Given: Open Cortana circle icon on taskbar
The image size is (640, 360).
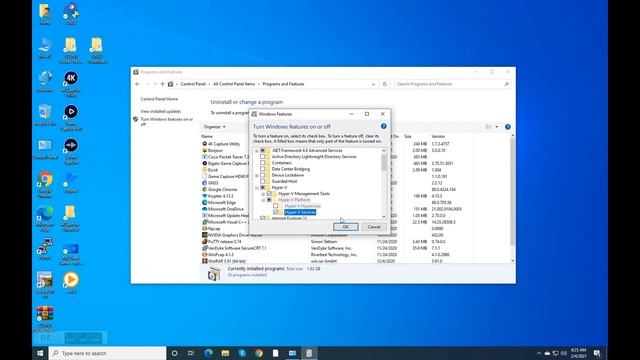Looking at the screenshot, I should [174, 353].
